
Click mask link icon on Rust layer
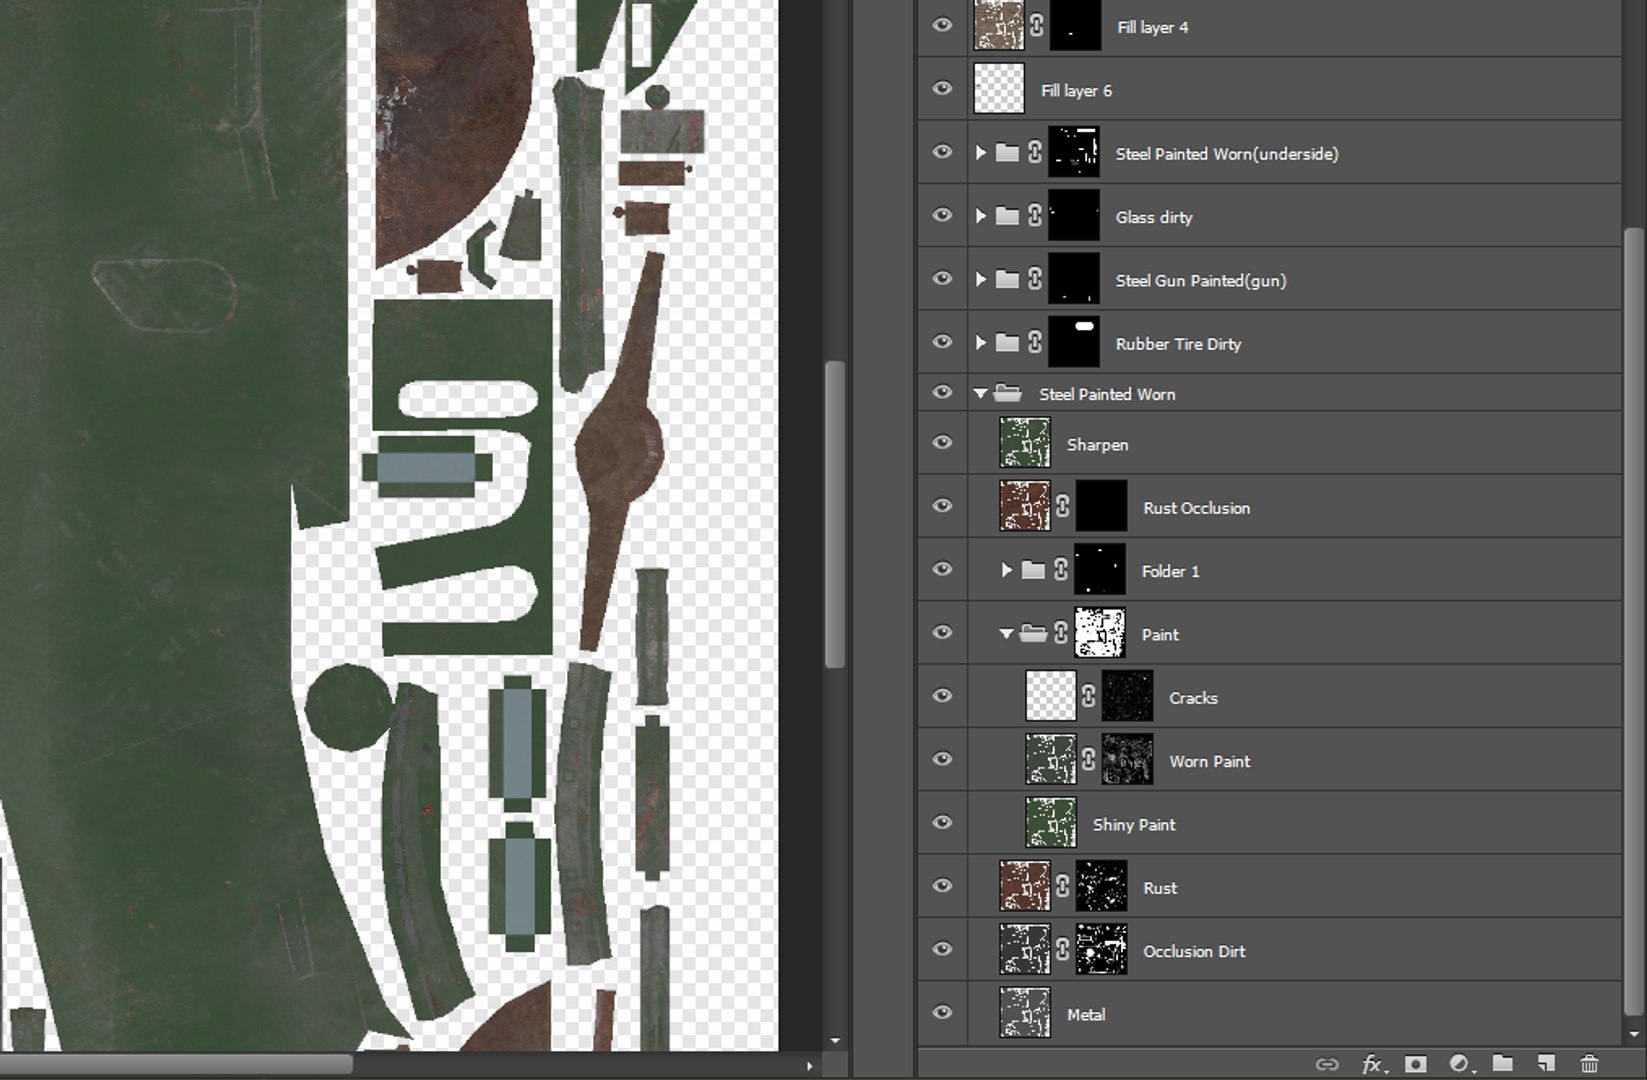pos(1062,886)
